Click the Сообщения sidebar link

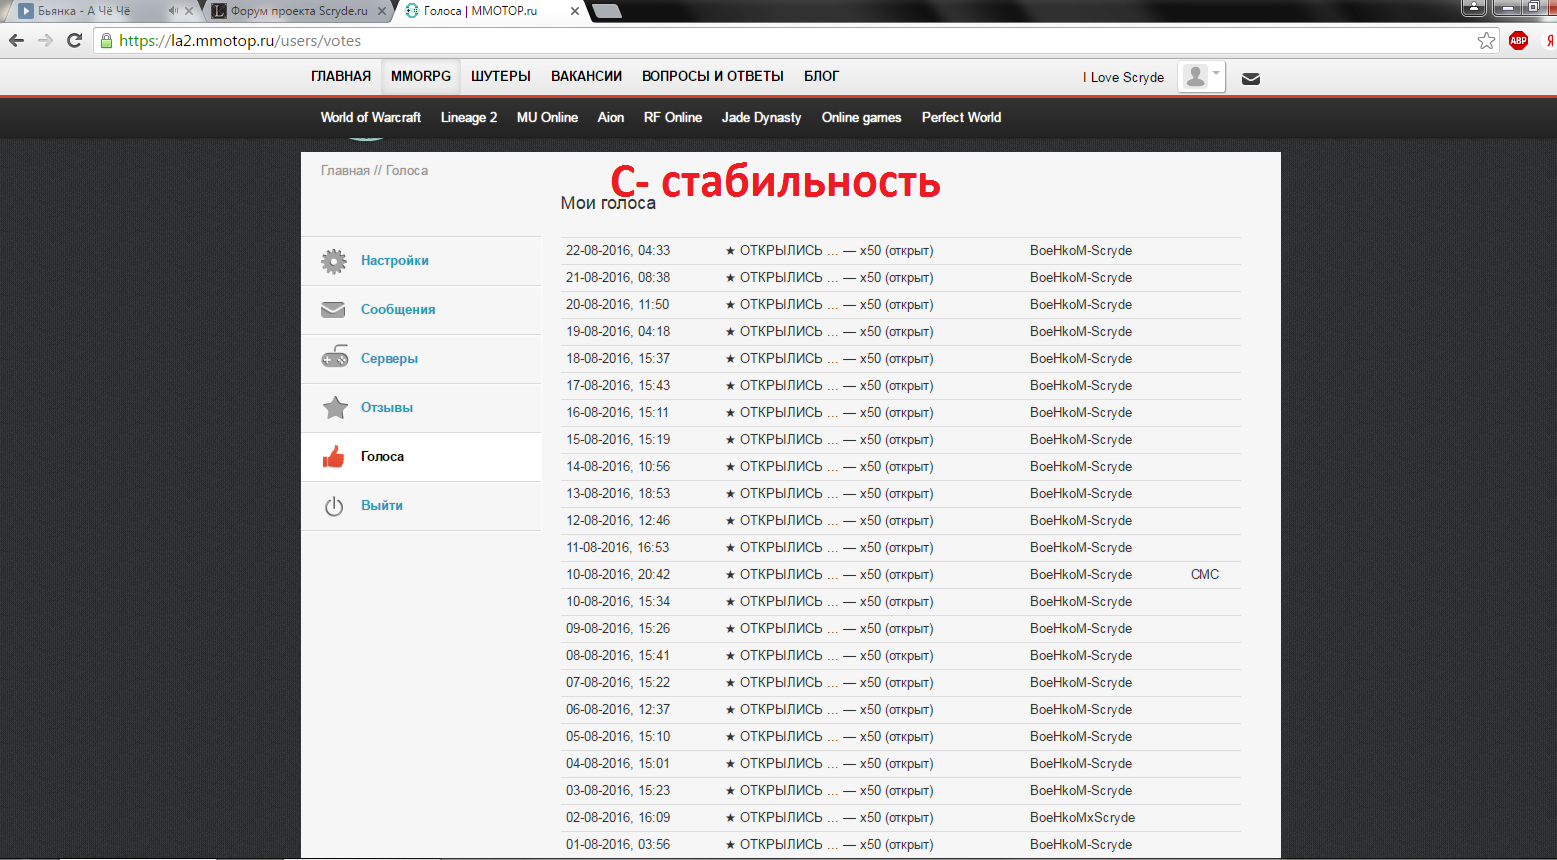(x=398, y=310)
